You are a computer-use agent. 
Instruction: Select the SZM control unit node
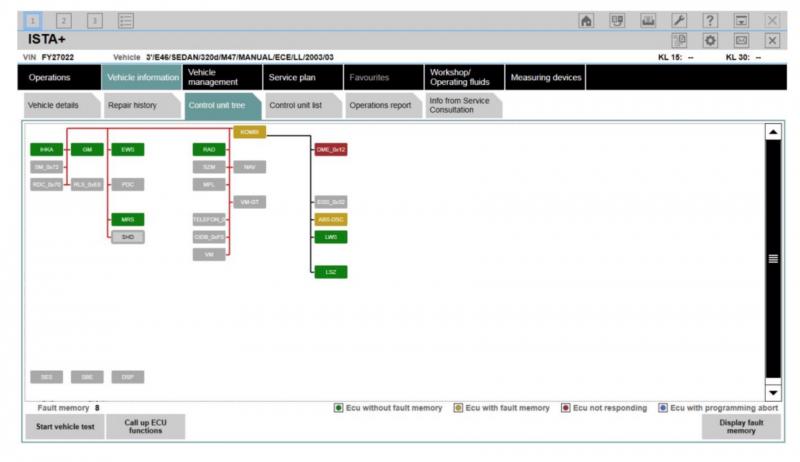[x=209, y=167]
